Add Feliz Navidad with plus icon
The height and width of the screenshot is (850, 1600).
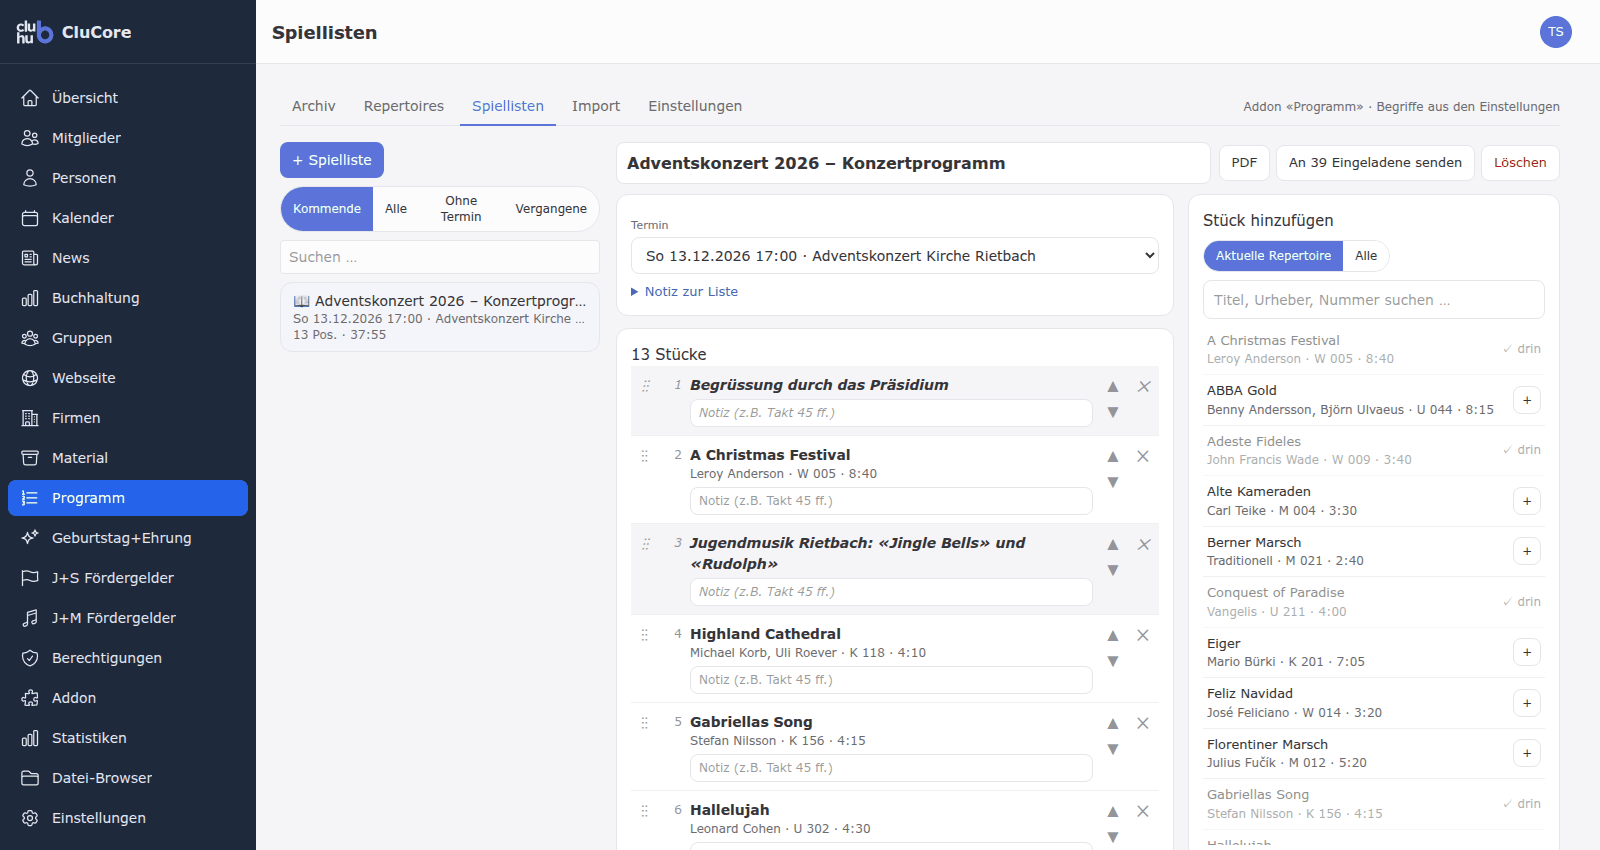point(1527,703)
